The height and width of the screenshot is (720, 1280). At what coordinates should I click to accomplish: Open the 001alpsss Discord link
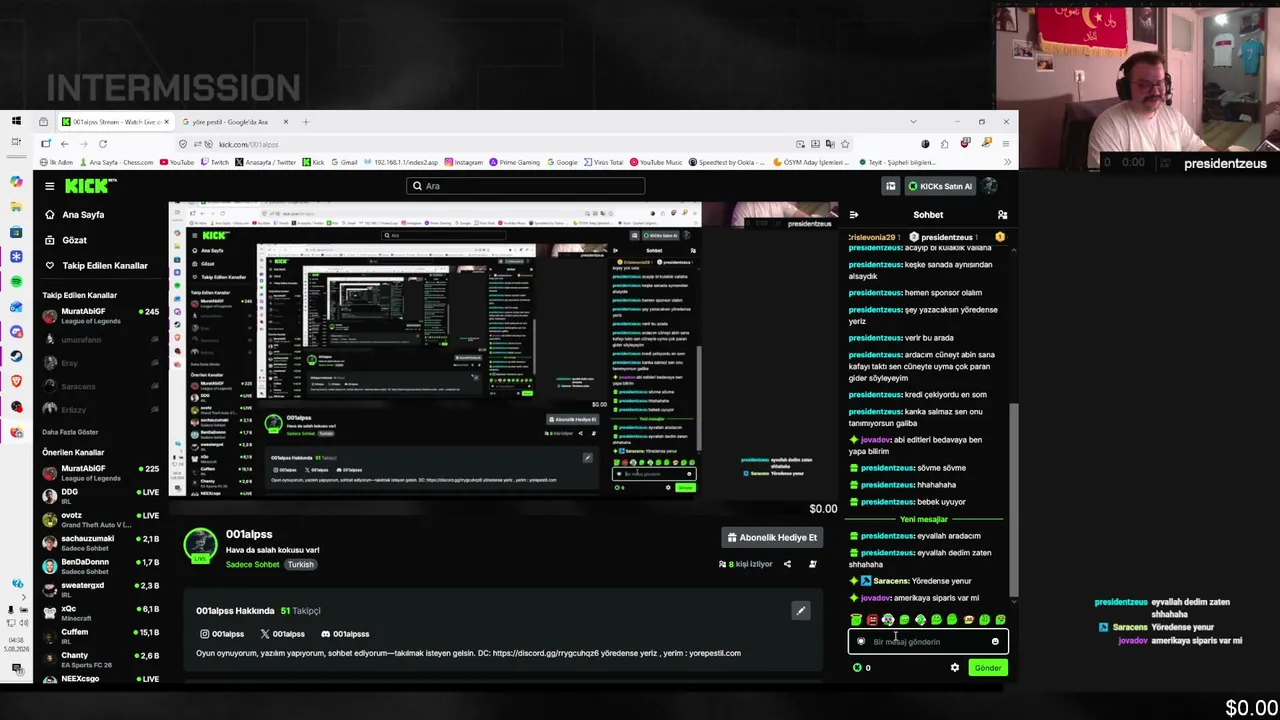pos(345,634)
